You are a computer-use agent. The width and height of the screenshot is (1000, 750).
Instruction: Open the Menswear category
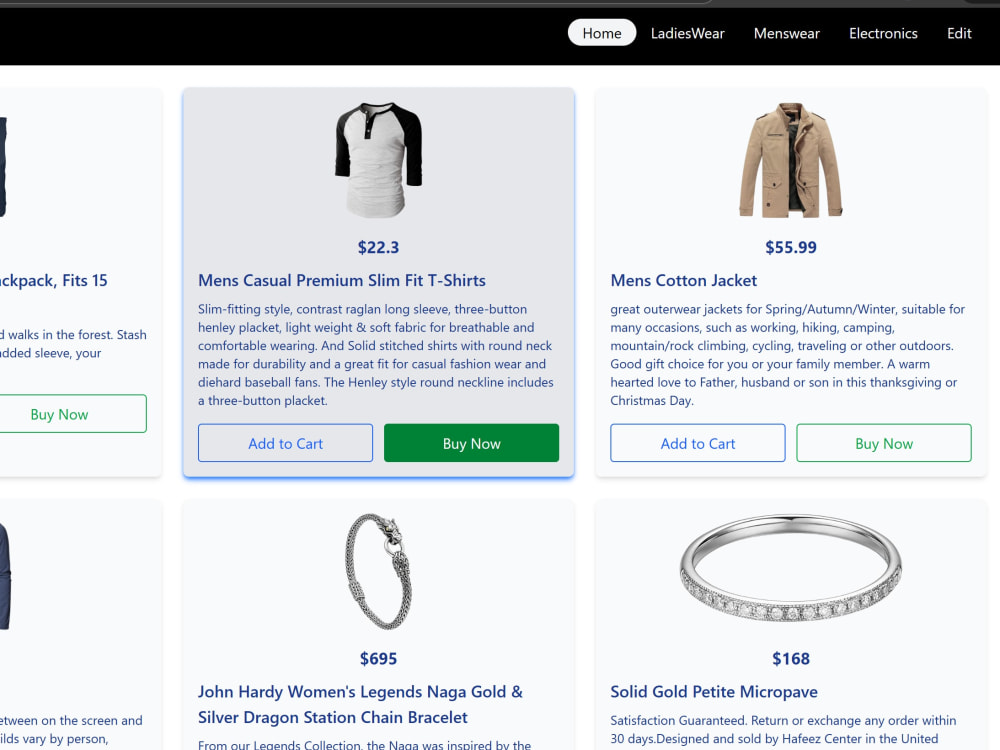[786, 33]
